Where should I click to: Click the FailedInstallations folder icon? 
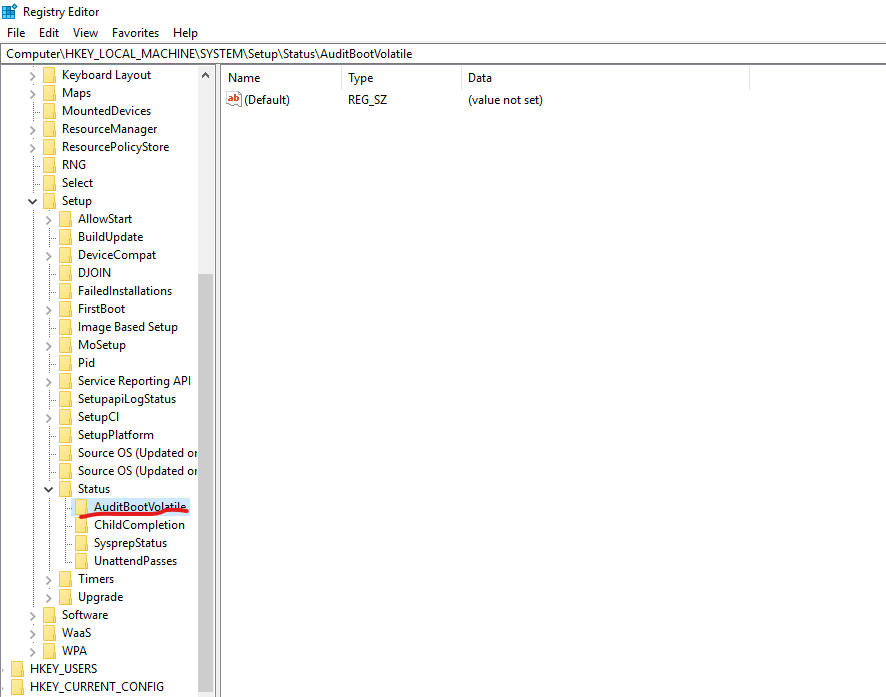click(x=66, y=291)
